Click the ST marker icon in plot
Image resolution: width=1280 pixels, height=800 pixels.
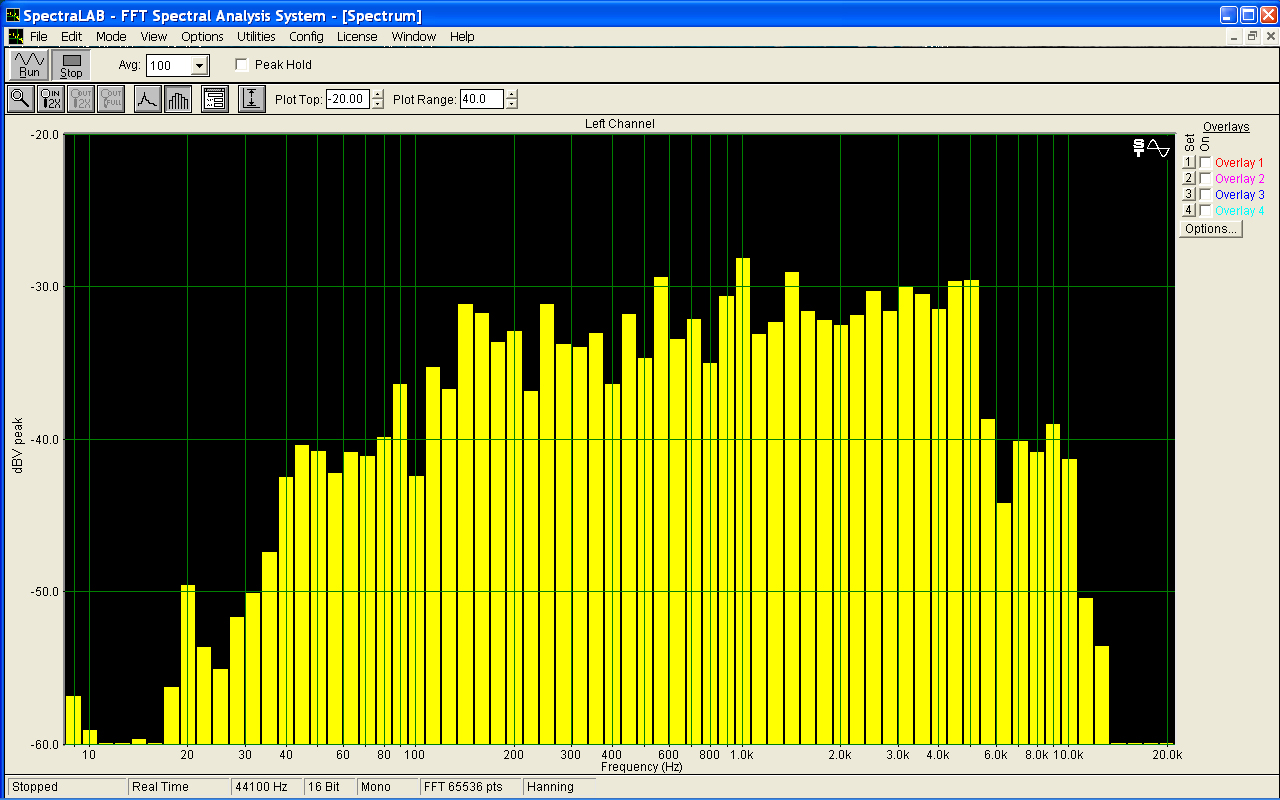(1138, 148)
